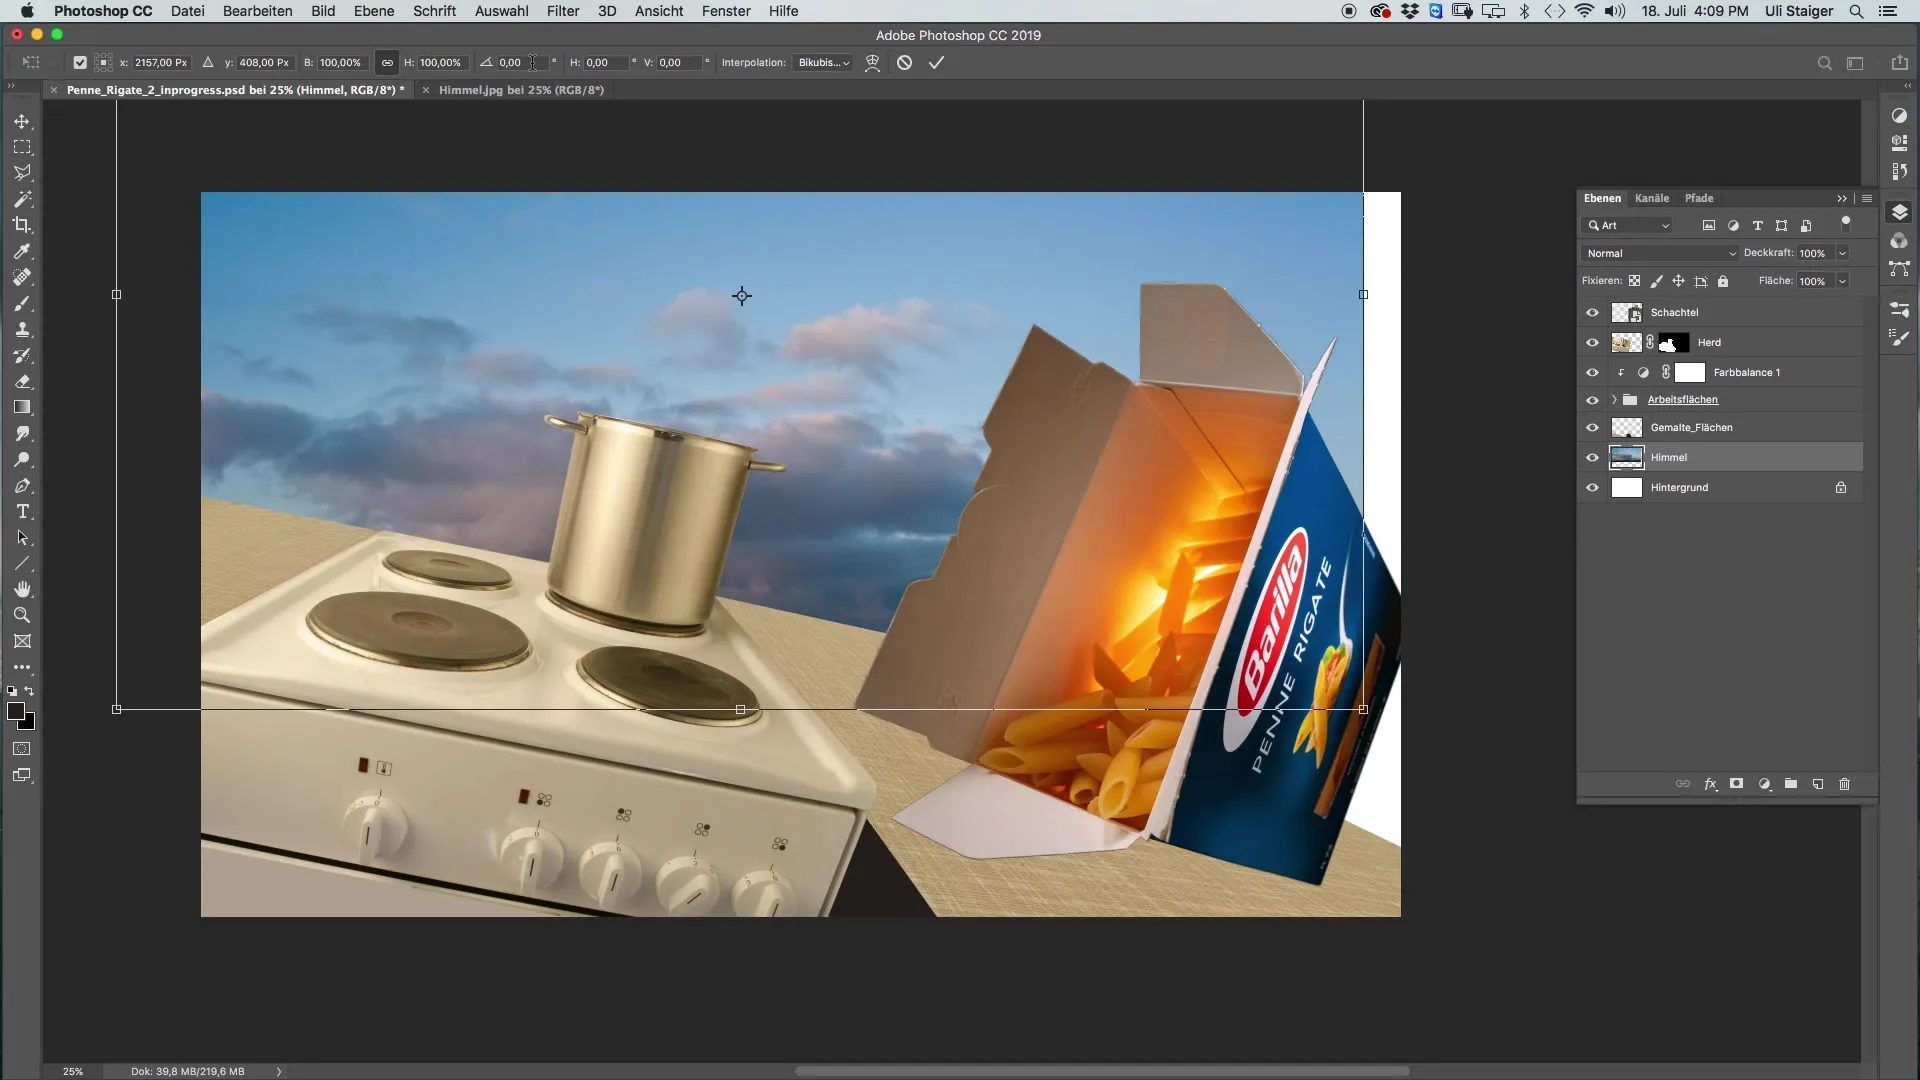Screen dimensions: 1920x1080
Task: Cancel the transform in options bar
Action: click(904, 62)
